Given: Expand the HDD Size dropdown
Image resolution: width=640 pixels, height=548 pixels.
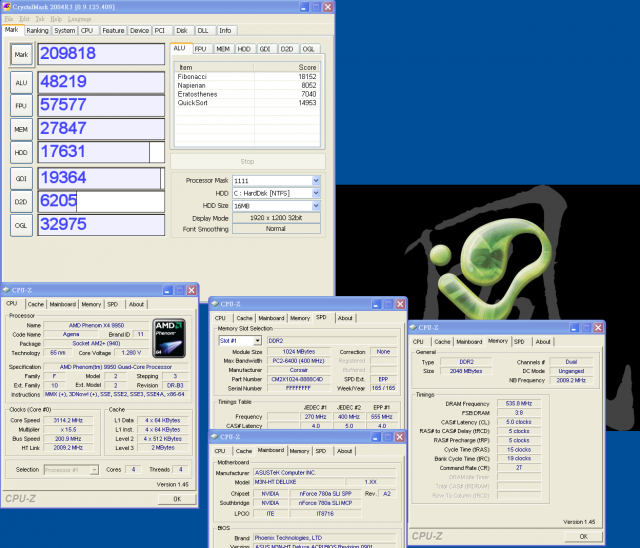Looking at the screenshot, I should 316,206.
